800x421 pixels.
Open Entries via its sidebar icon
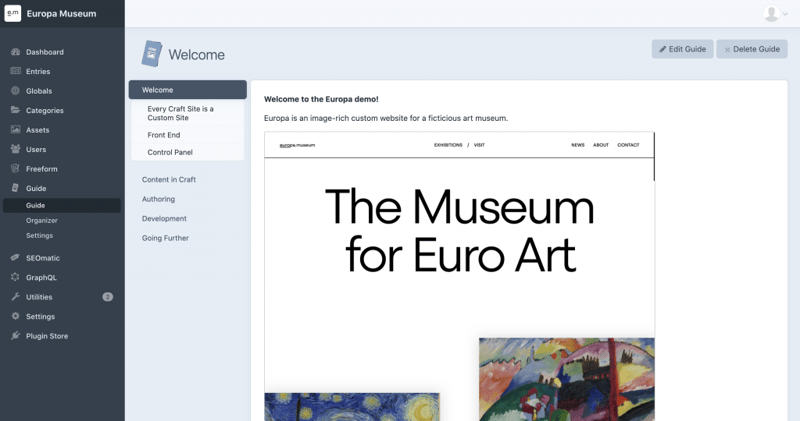pos(15,71)
